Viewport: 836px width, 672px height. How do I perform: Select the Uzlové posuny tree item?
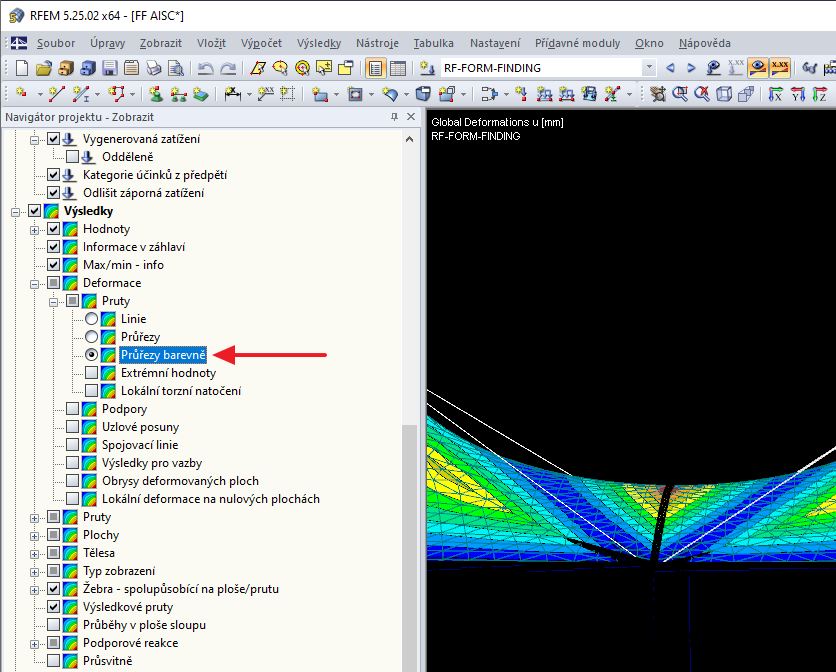tap(140, 427)
